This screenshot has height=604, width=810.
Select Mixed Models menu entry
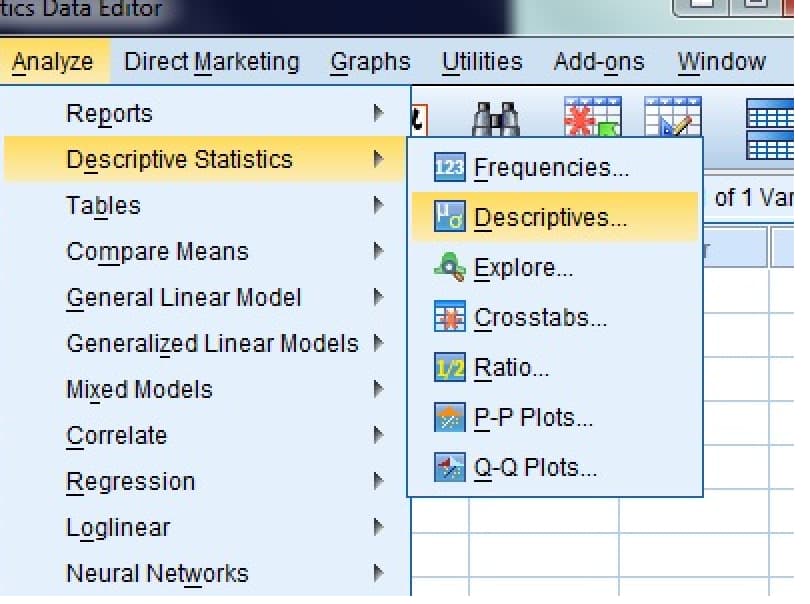[x=204, y=389]
